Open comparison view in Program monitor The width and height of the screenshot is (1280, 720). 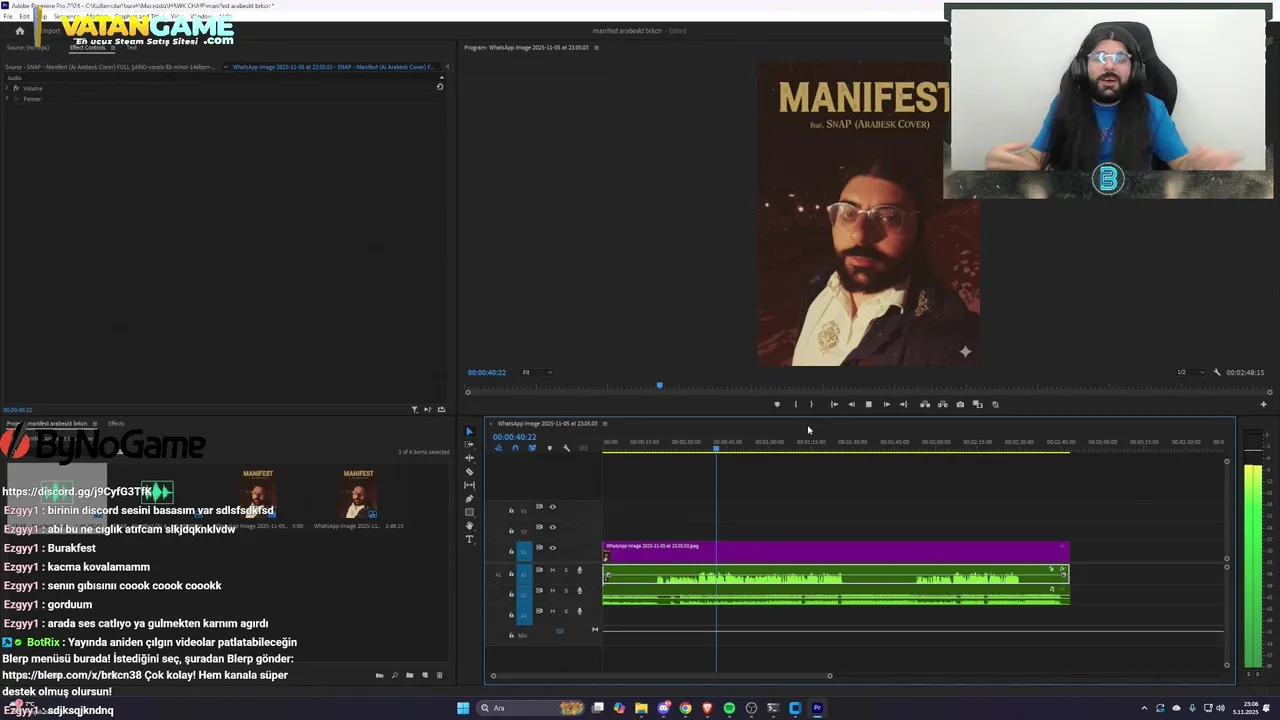978,404
